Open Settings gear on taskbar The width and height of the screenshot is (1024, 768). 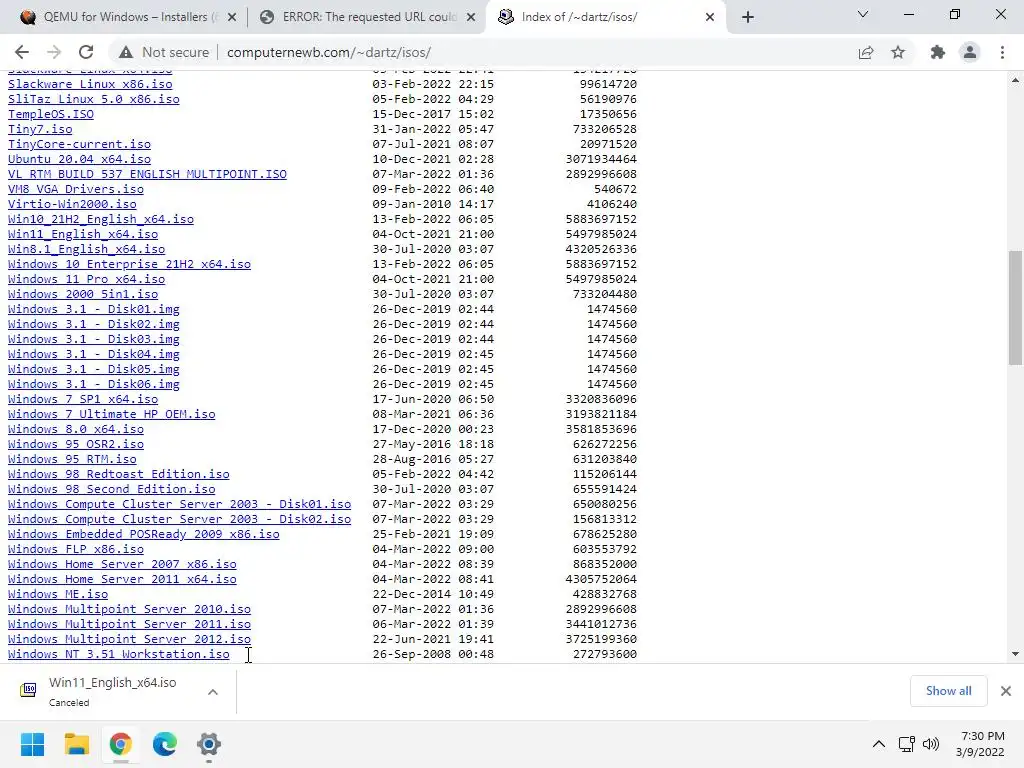(209, 744)
